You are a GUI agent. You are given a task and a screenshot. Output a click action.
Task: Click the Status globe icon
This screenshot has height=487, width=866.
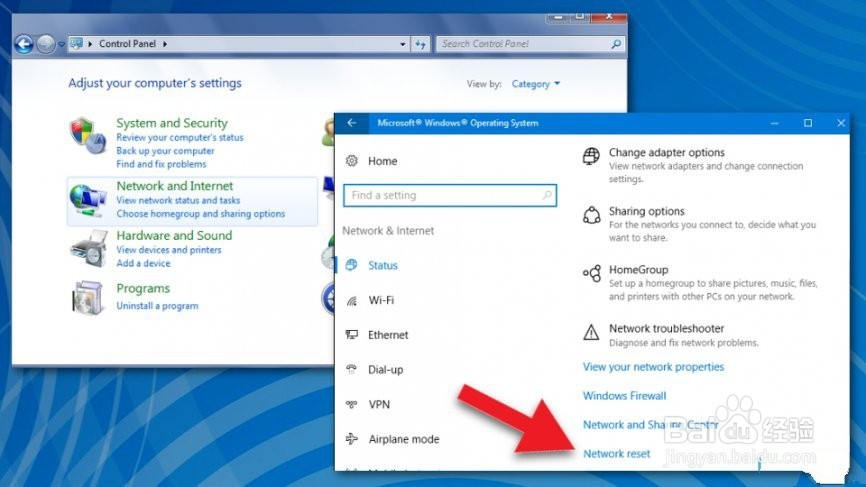coord(351,265)
